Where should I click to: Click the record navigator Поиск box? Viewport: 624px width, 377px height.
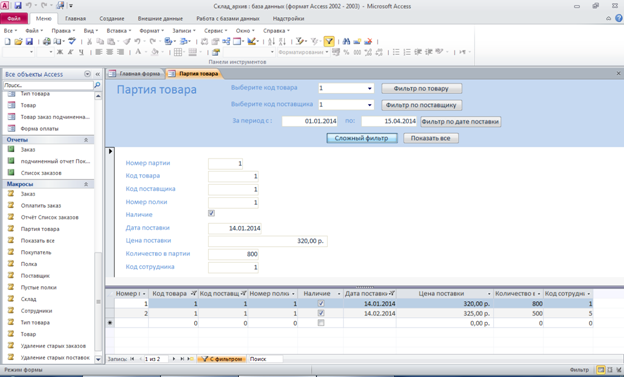point(265,359)
